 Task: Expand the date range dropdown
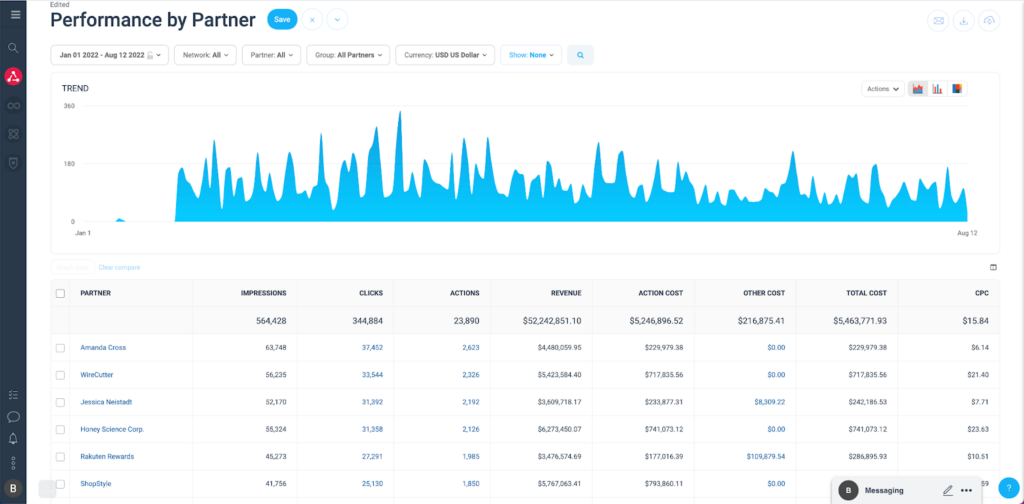(x=110, y=55)
